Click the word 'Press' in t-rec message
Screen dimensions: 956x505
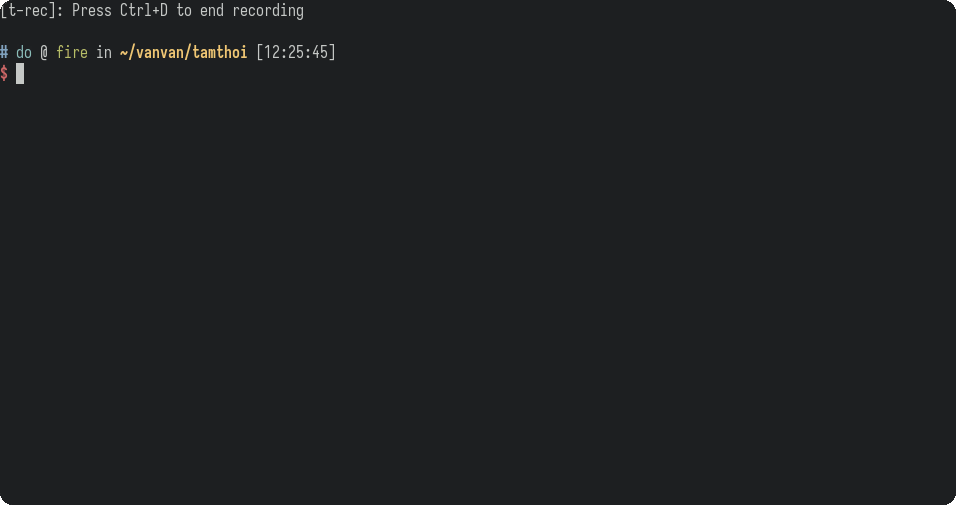(91, 10)
